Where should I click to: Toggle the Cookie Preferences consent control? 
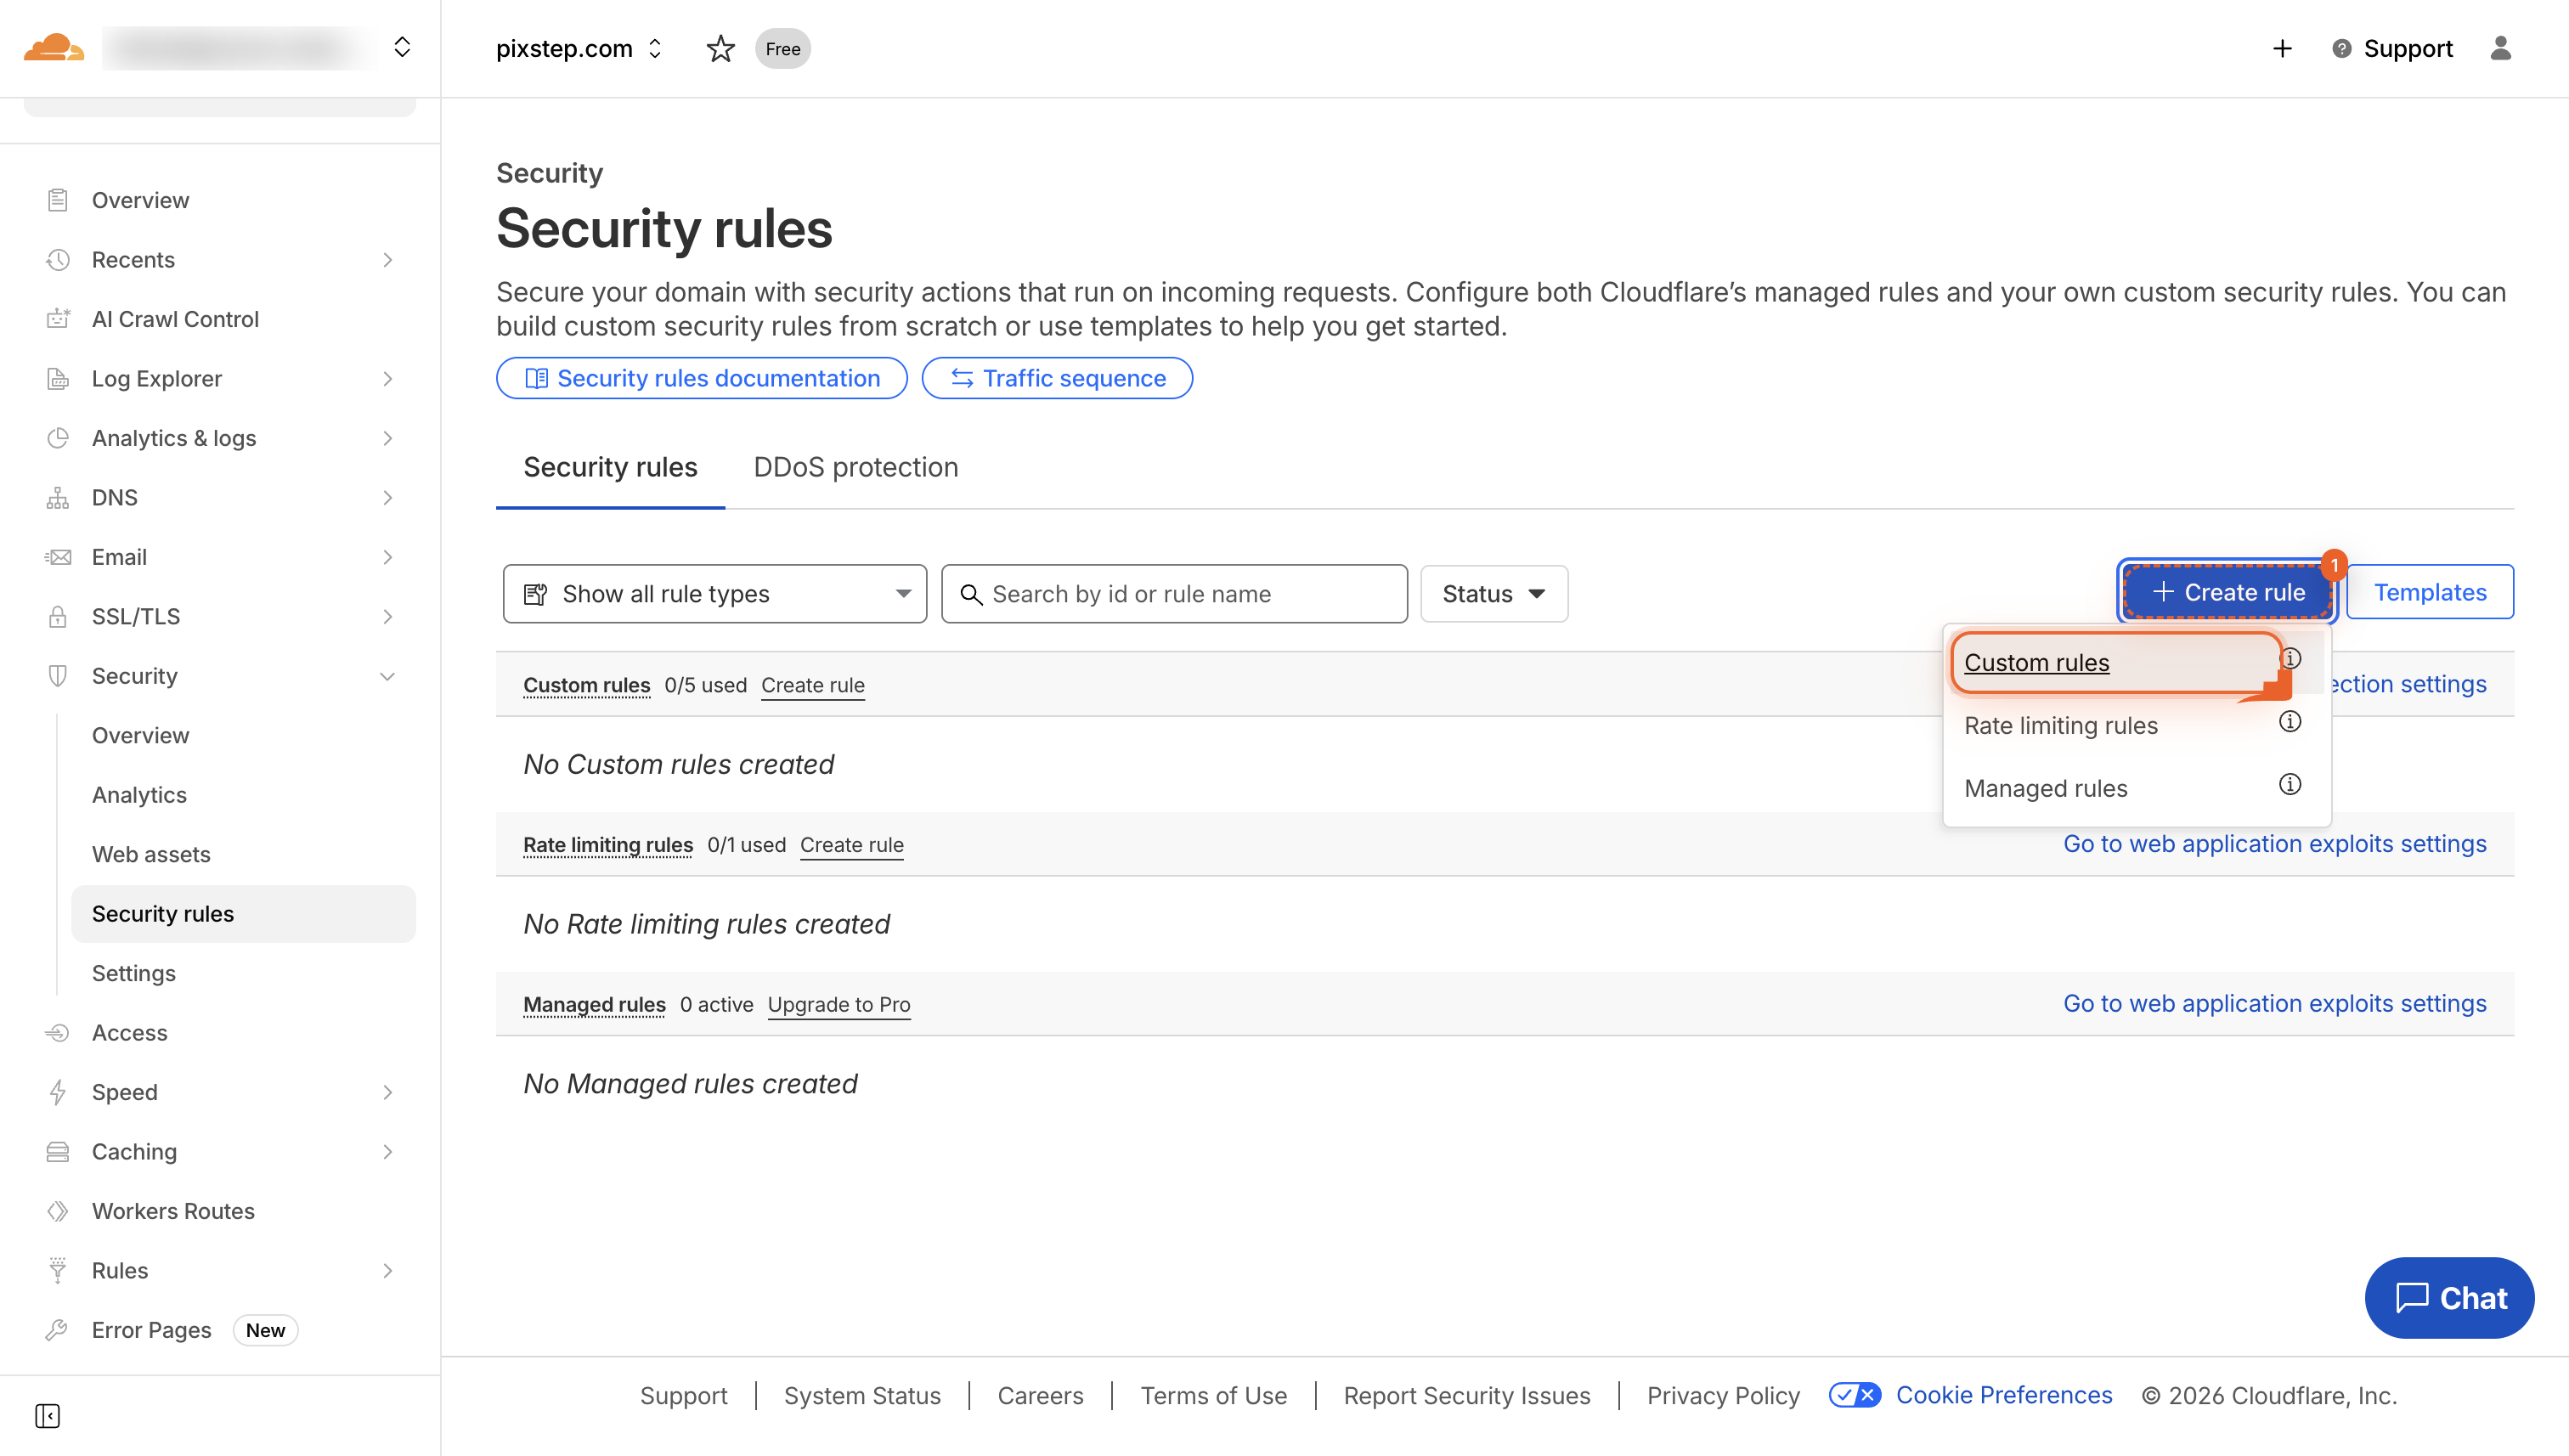pyautogui.click(x=1855, y=1394)
